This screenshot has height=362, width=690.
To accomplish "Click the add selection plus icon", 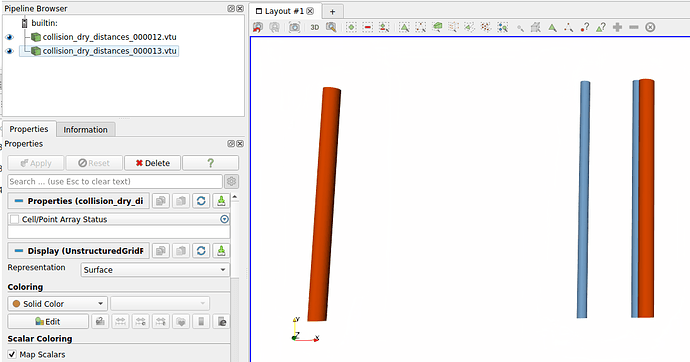I will [x=617, y=27].
